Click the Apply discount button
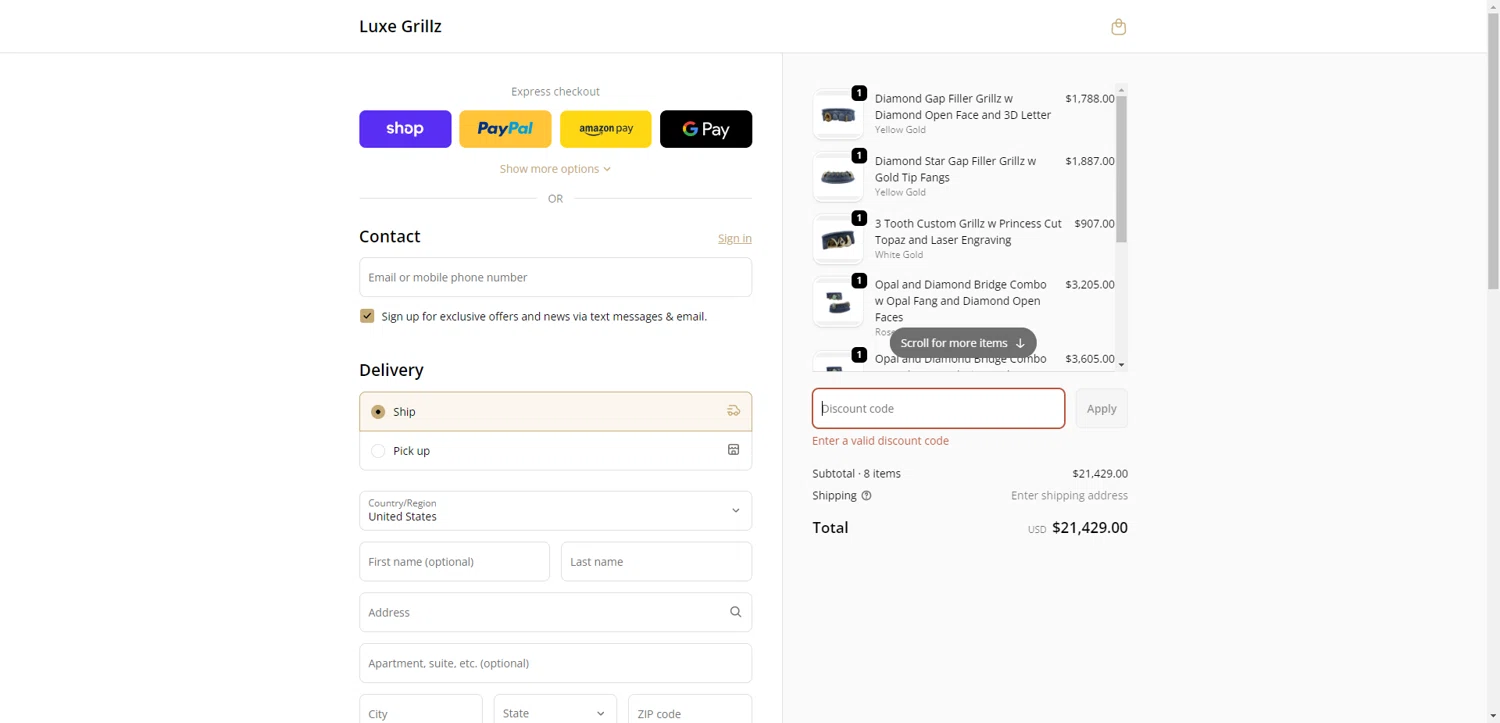Screen dimensions: 1500x723 tap(1101, 408)
